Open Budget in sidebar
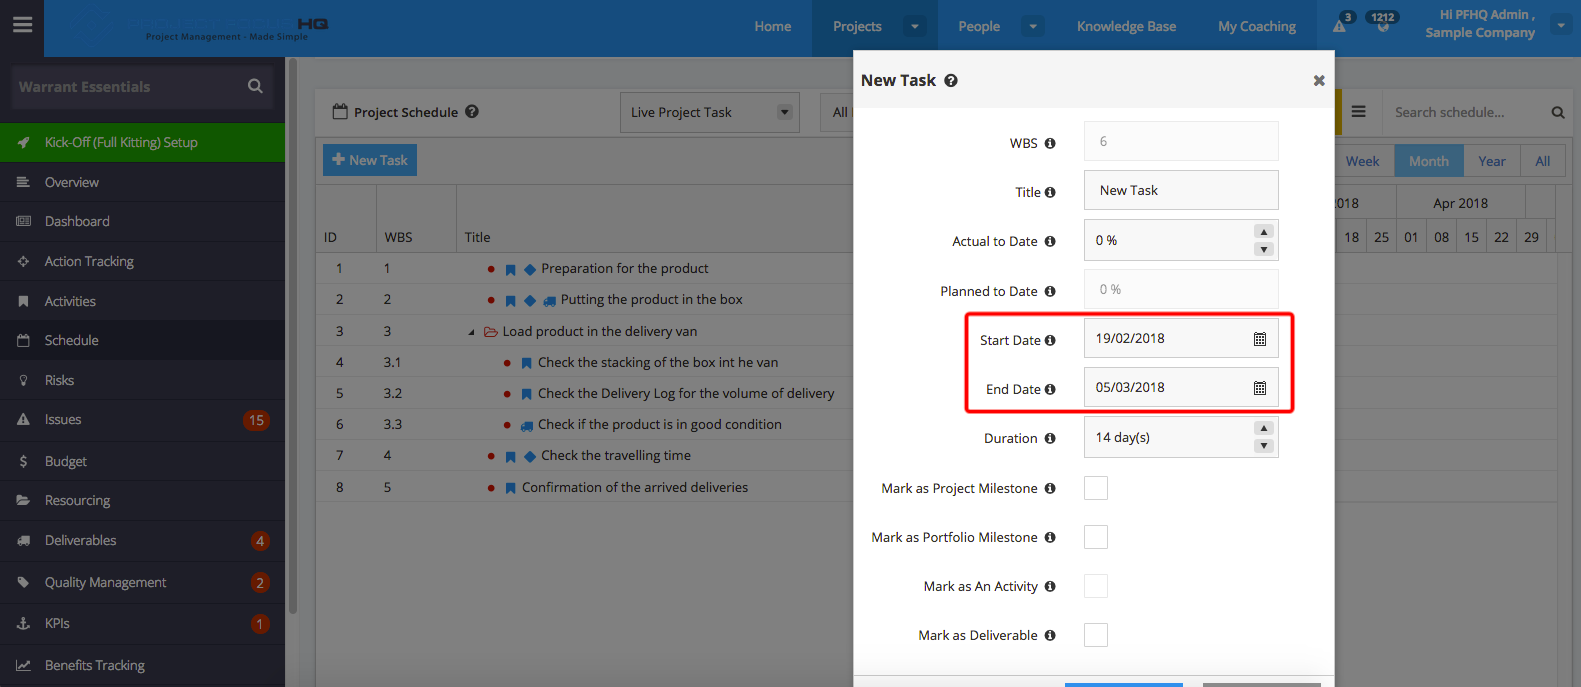This screenshot has height=687, width=1581. (x=142, y=461)
